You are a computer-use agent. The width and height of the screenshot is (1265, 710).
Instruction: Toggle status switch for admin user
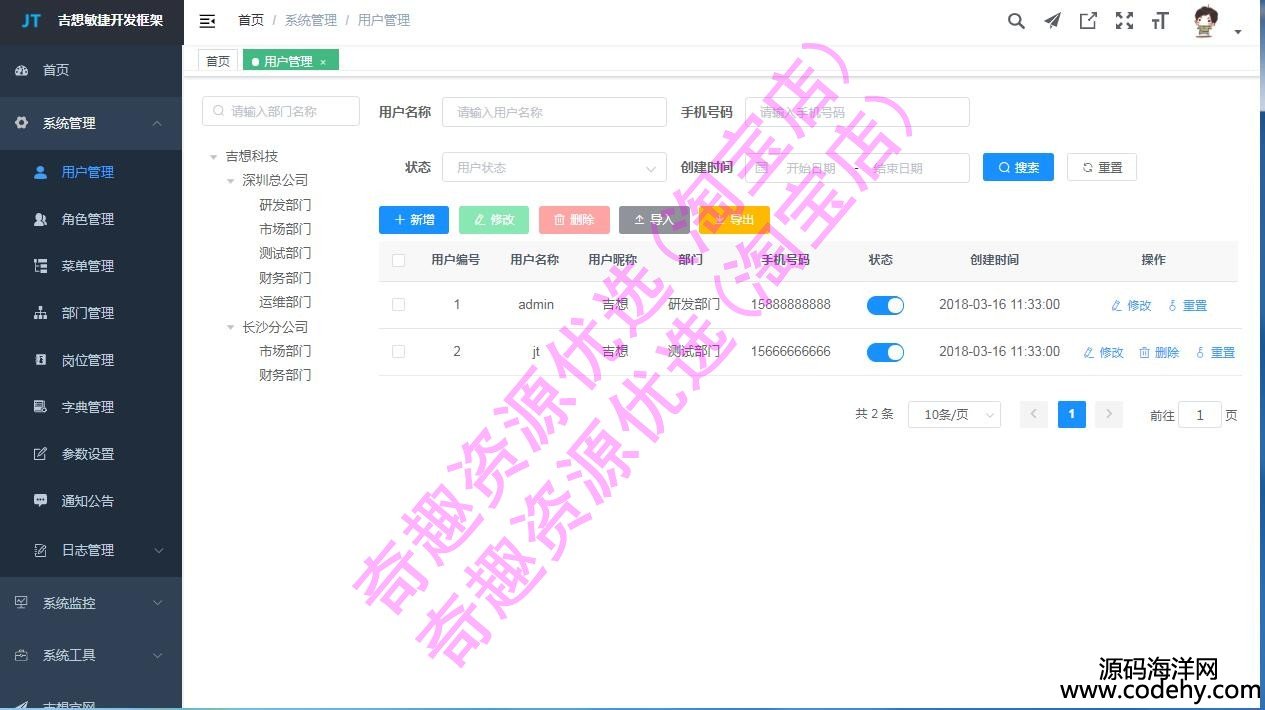coord(885,305)
